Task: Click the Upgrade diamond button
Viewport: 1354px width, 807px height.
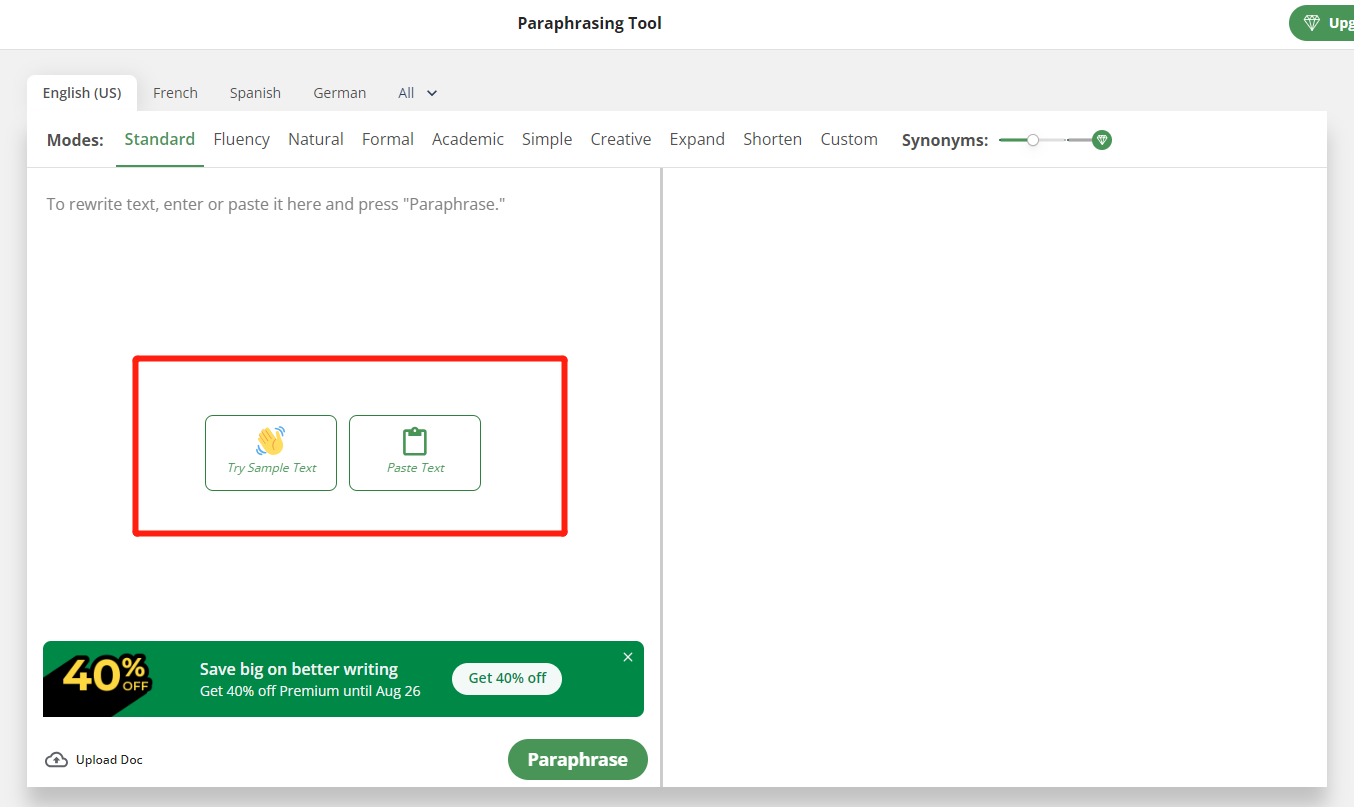Action: [x=1322, y=23]
